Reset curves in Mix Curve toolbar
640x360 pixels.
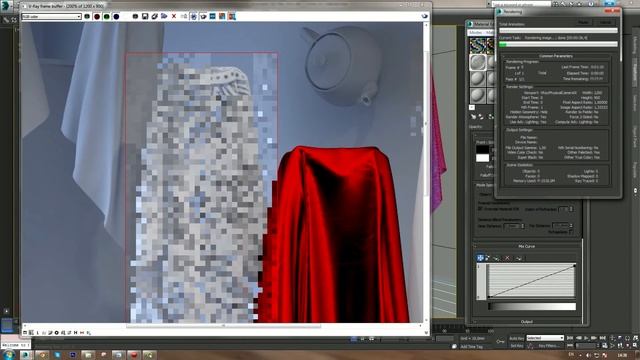(x=518, y=258)
